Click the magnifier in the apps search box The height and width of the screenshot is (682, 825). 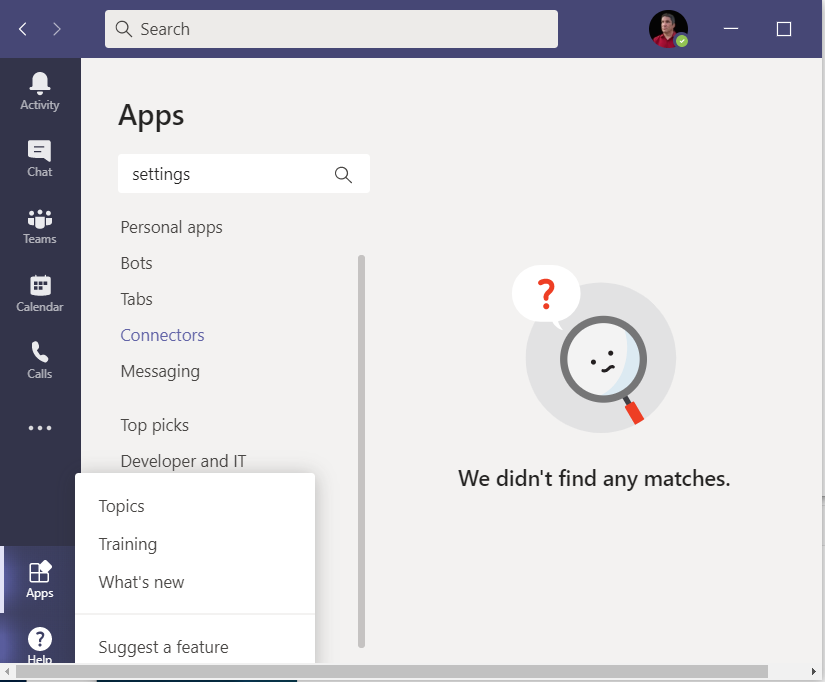343,174
